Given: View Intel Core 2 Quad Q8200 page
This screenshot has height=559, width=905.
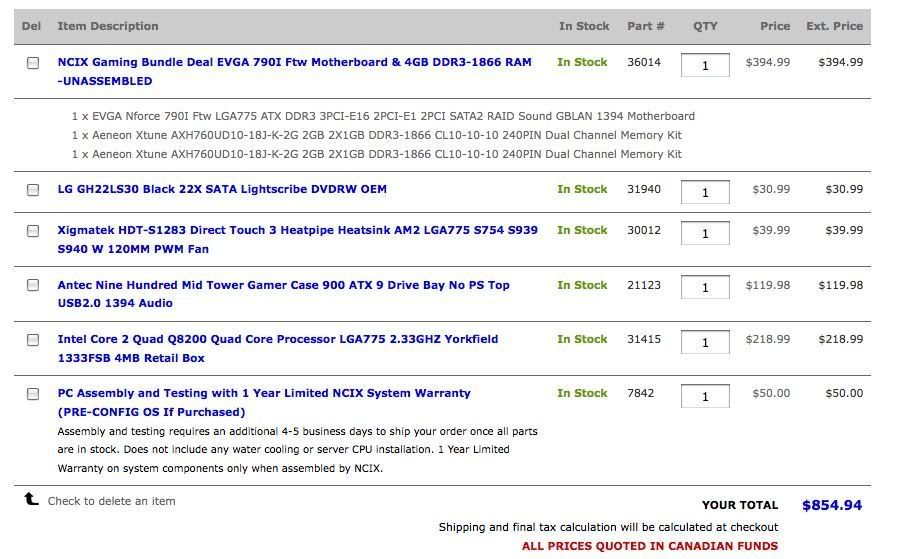Looking at the screenshot, I should click(277, 339).
